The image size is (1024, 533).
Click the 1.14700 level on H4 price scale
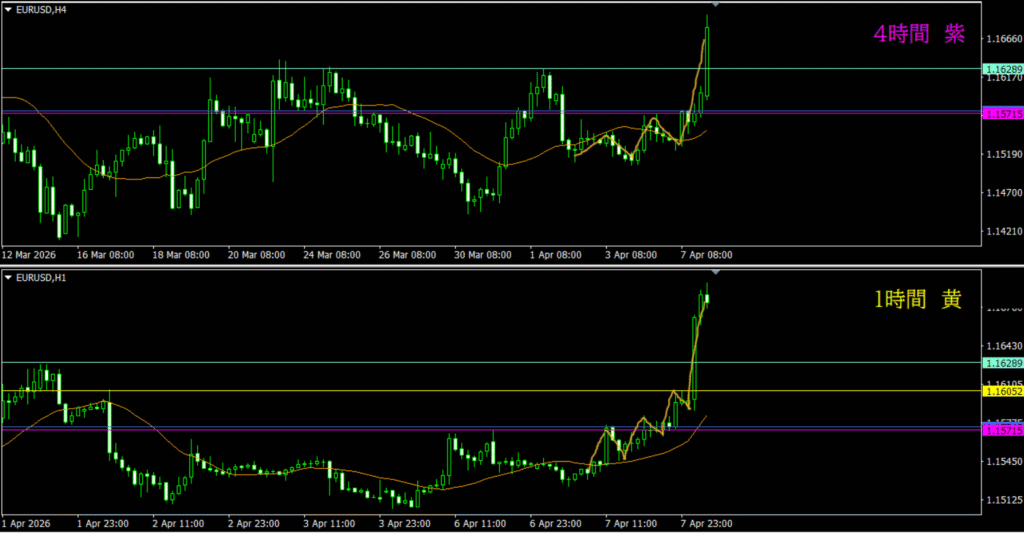coord(1002,192)
